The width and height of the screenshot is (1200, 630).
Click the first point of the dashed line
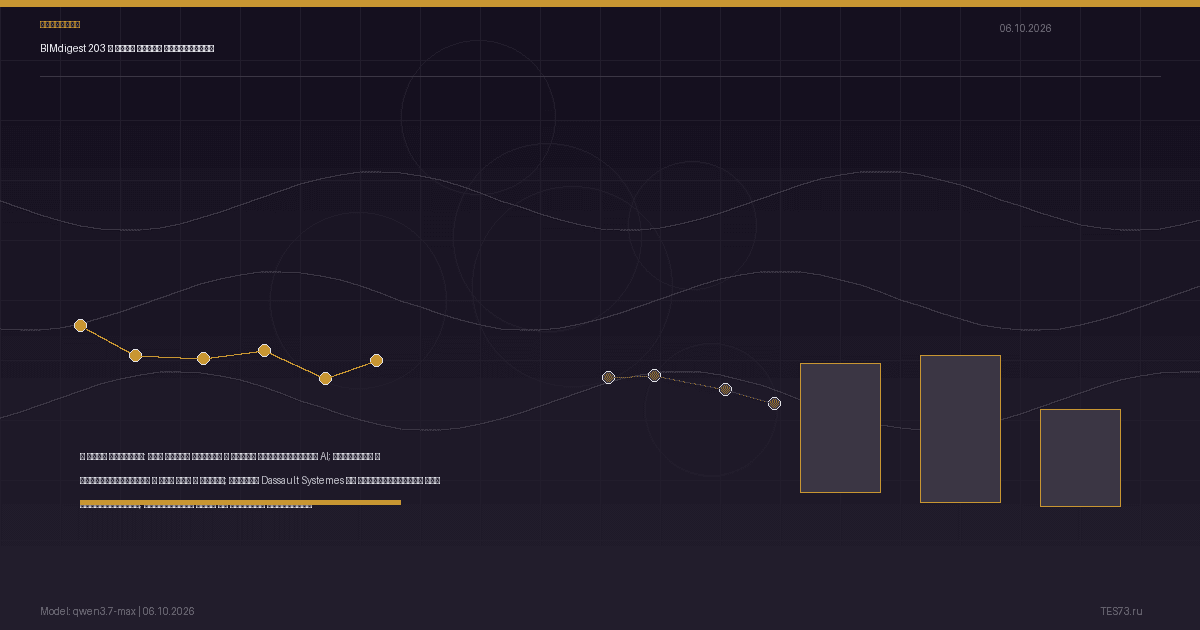pos(608,377)
